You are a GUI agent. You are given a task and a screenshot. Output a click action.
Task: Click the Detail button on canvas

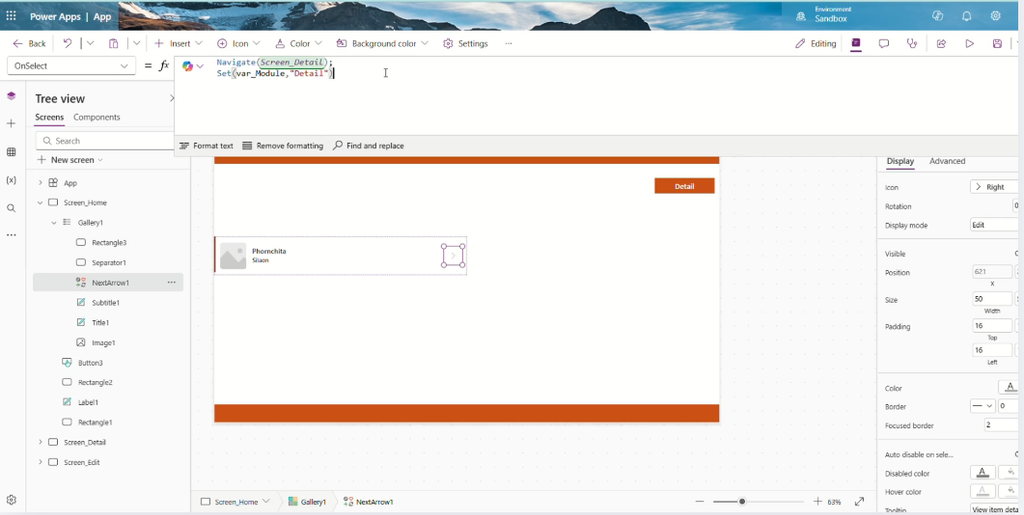click(684, 186)
